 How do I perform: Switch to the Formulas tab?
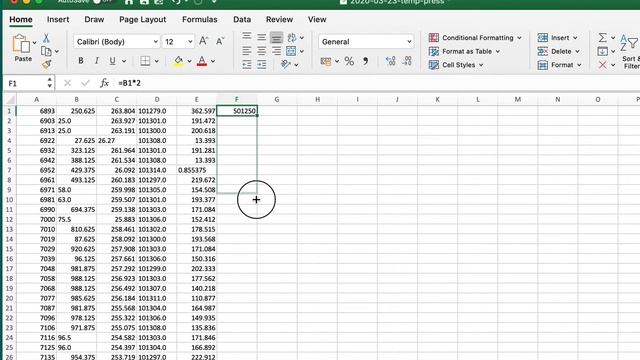click(200, 20)
